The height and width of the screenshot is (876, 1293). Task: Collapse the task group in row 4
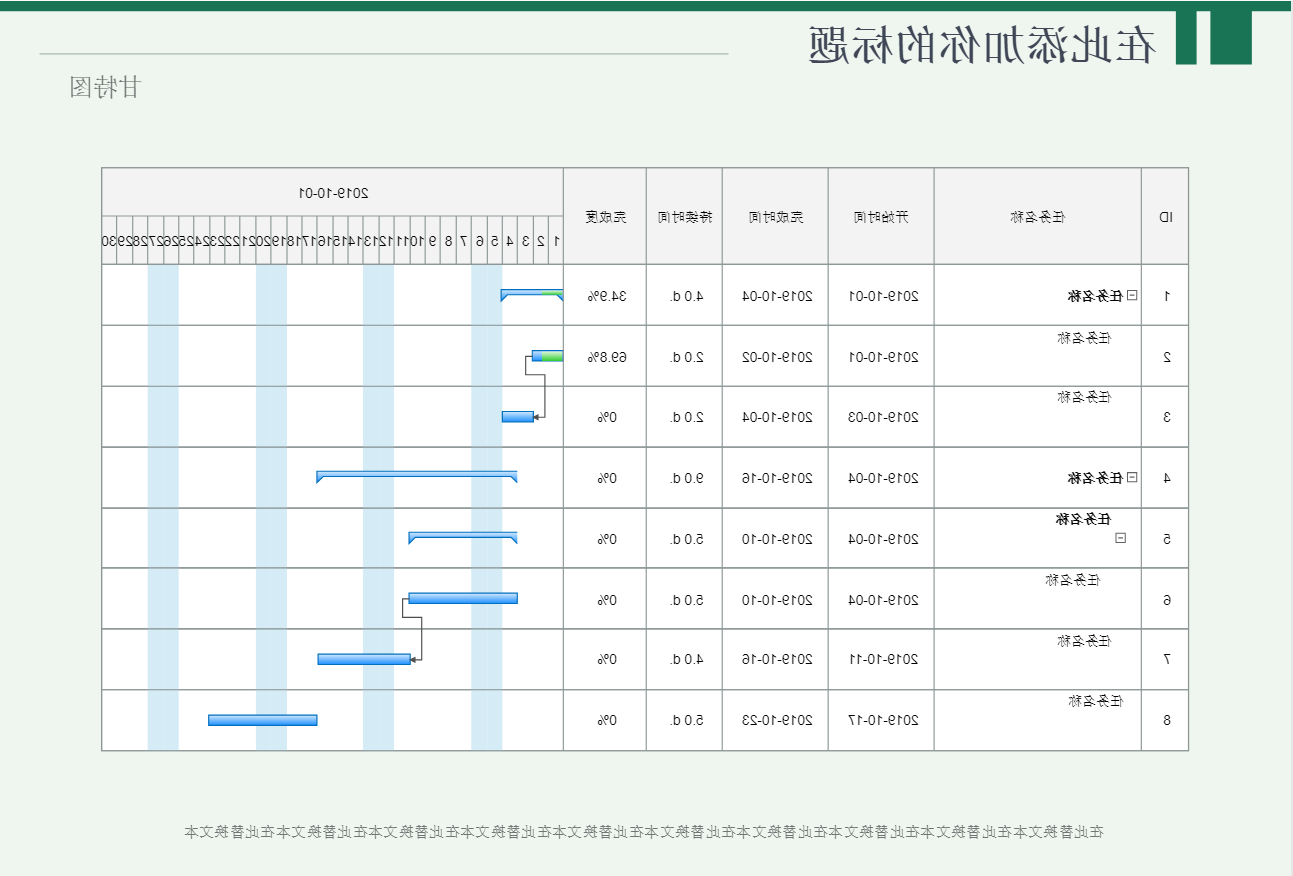[x=1132, y=477]
